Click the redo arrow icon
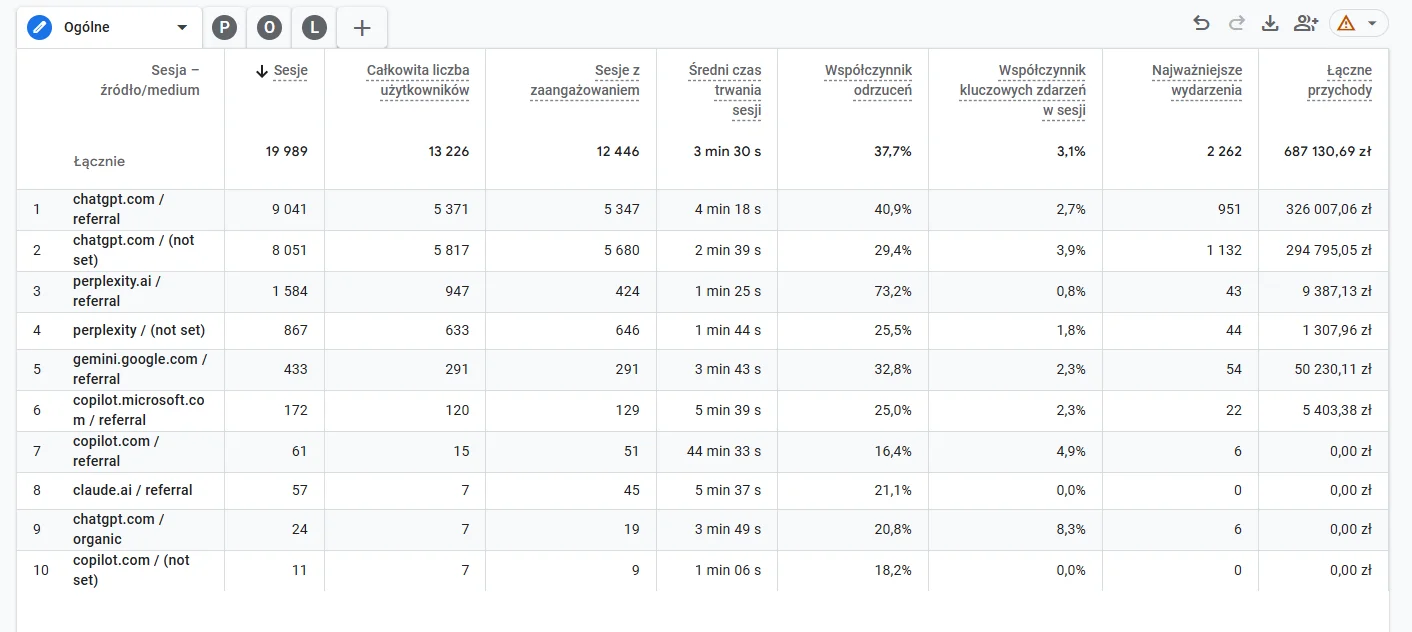This screenshot has height=632, width=1412. 1236,23
